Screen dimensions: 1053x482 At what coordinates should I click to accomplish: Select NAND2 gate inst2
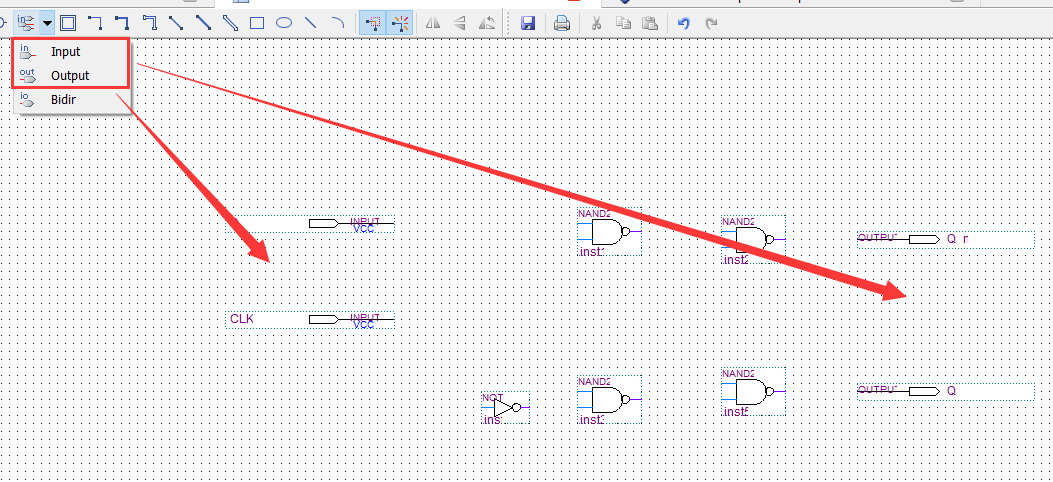753,239
